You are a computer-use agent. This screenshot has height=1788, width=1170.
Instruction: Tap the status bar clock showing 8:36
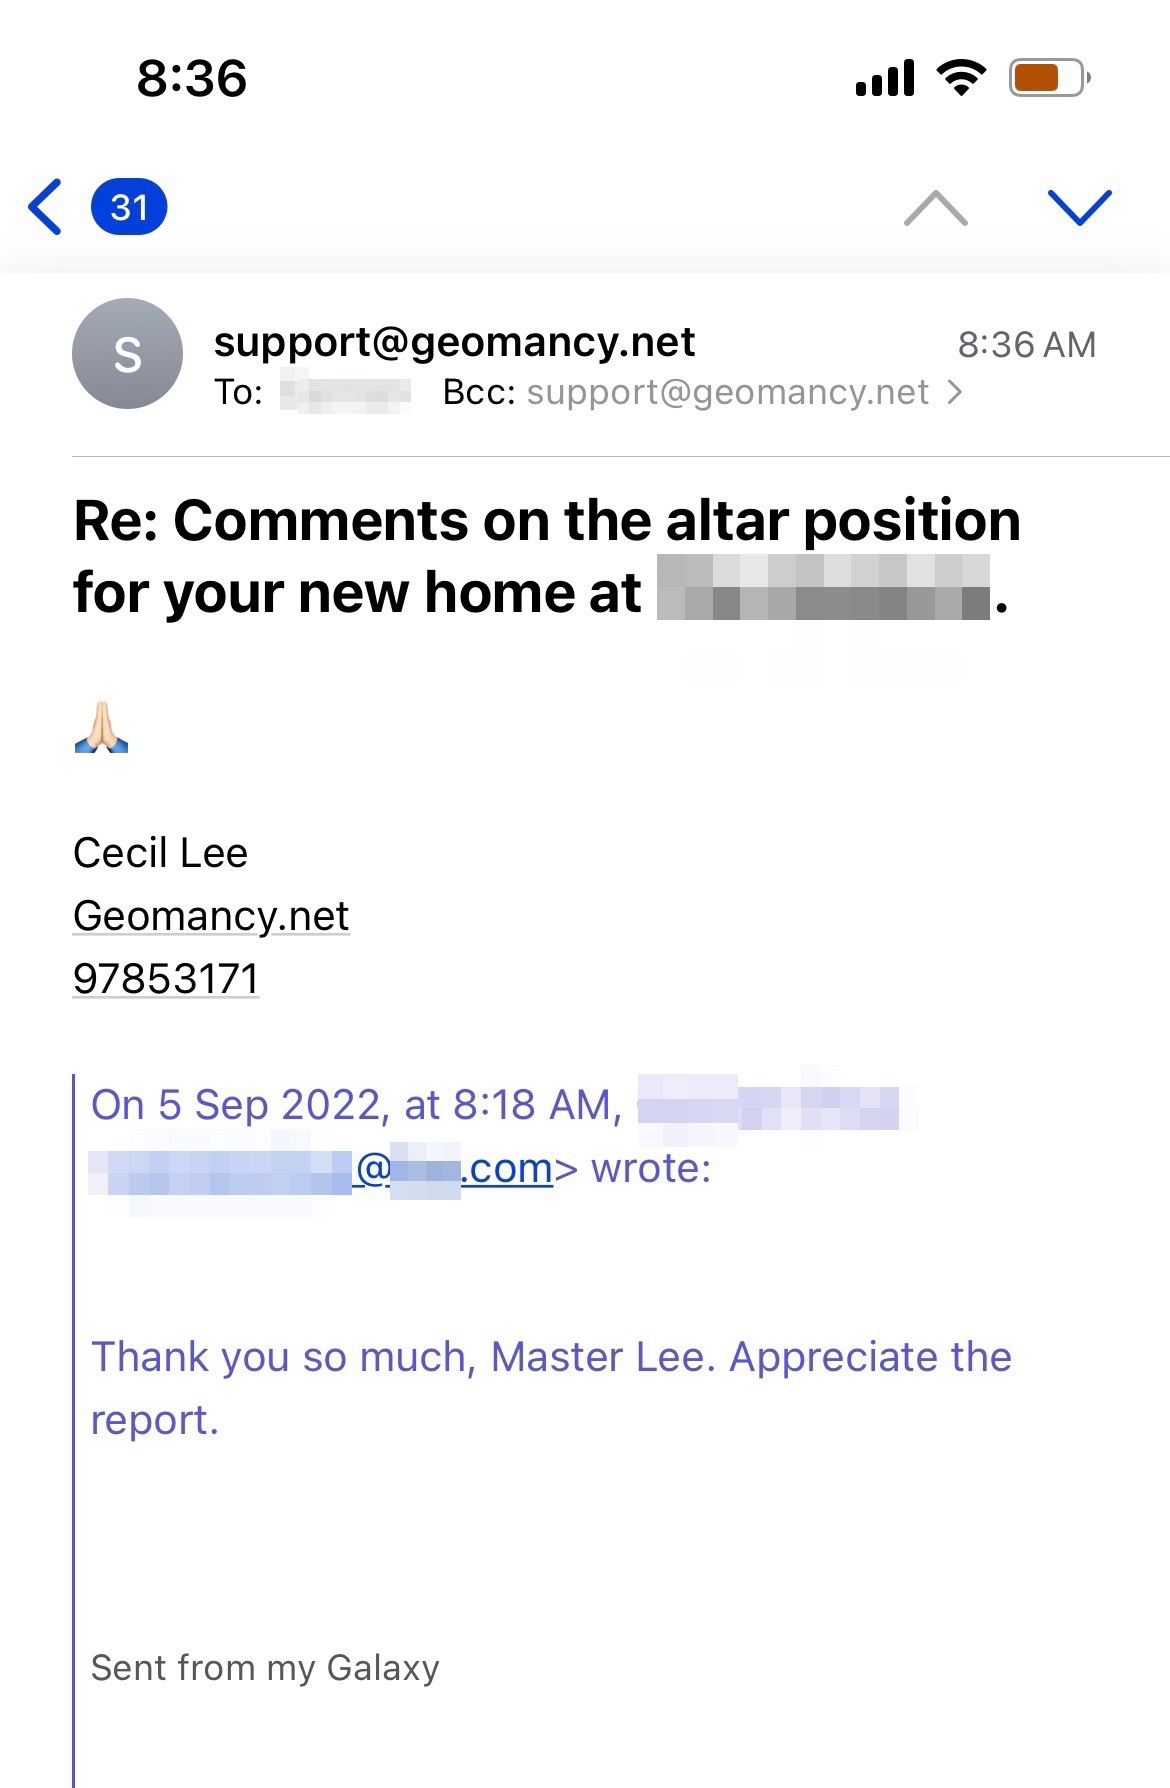click(191, 78)
